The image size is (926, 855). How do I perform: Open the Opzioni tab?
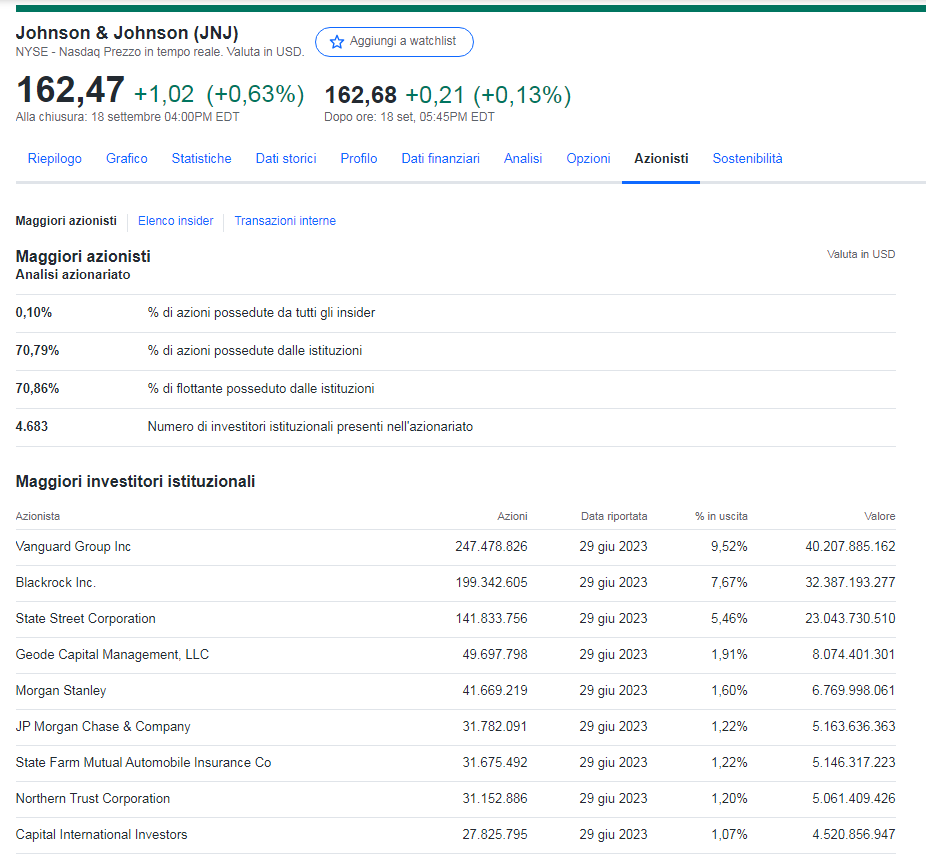pos(588,159)
